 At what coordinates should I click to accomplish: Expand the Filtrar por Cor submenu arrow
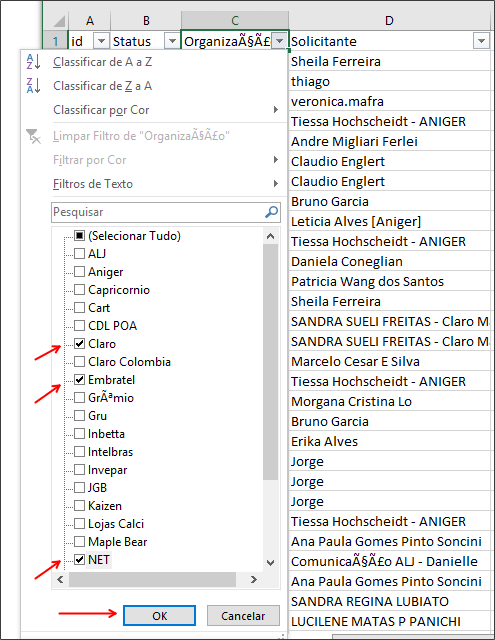pos(276,160)
